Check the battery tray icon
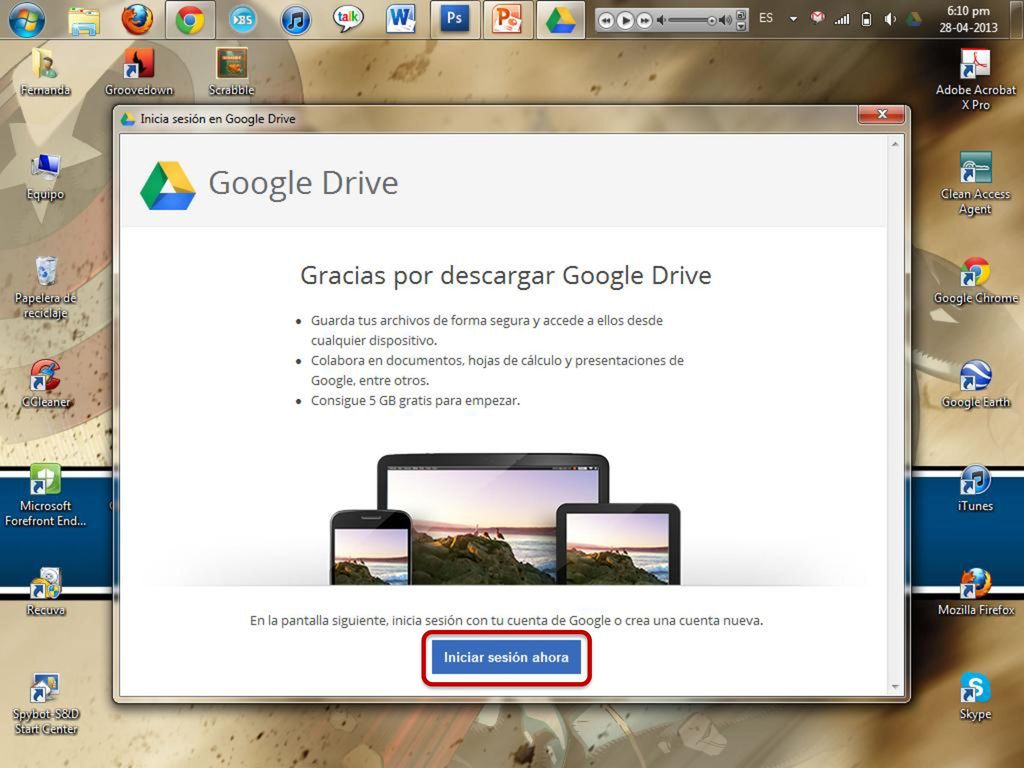Viewport: 1024px width, 768px height. click(x=867, y=19)
